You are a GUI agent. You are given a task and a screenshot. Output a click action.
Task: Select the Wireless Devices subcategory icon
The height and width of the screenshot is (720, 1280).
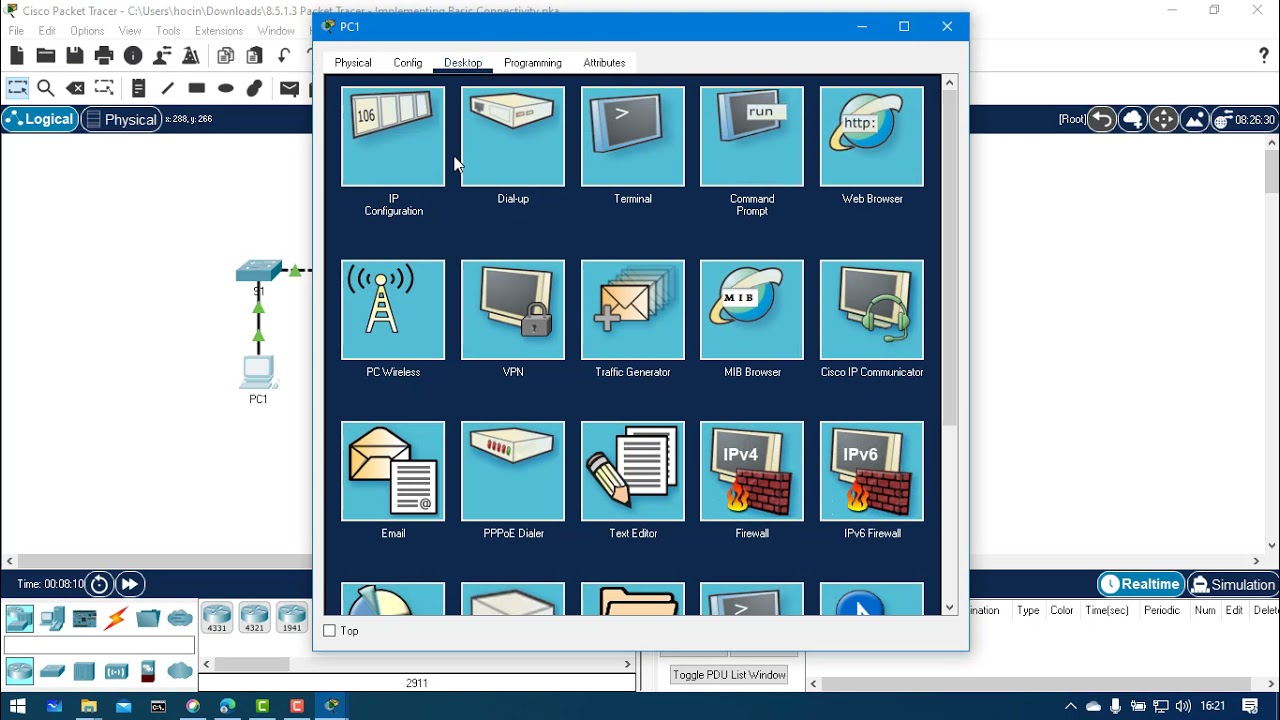pyautogui.click(x=116, y=671)
